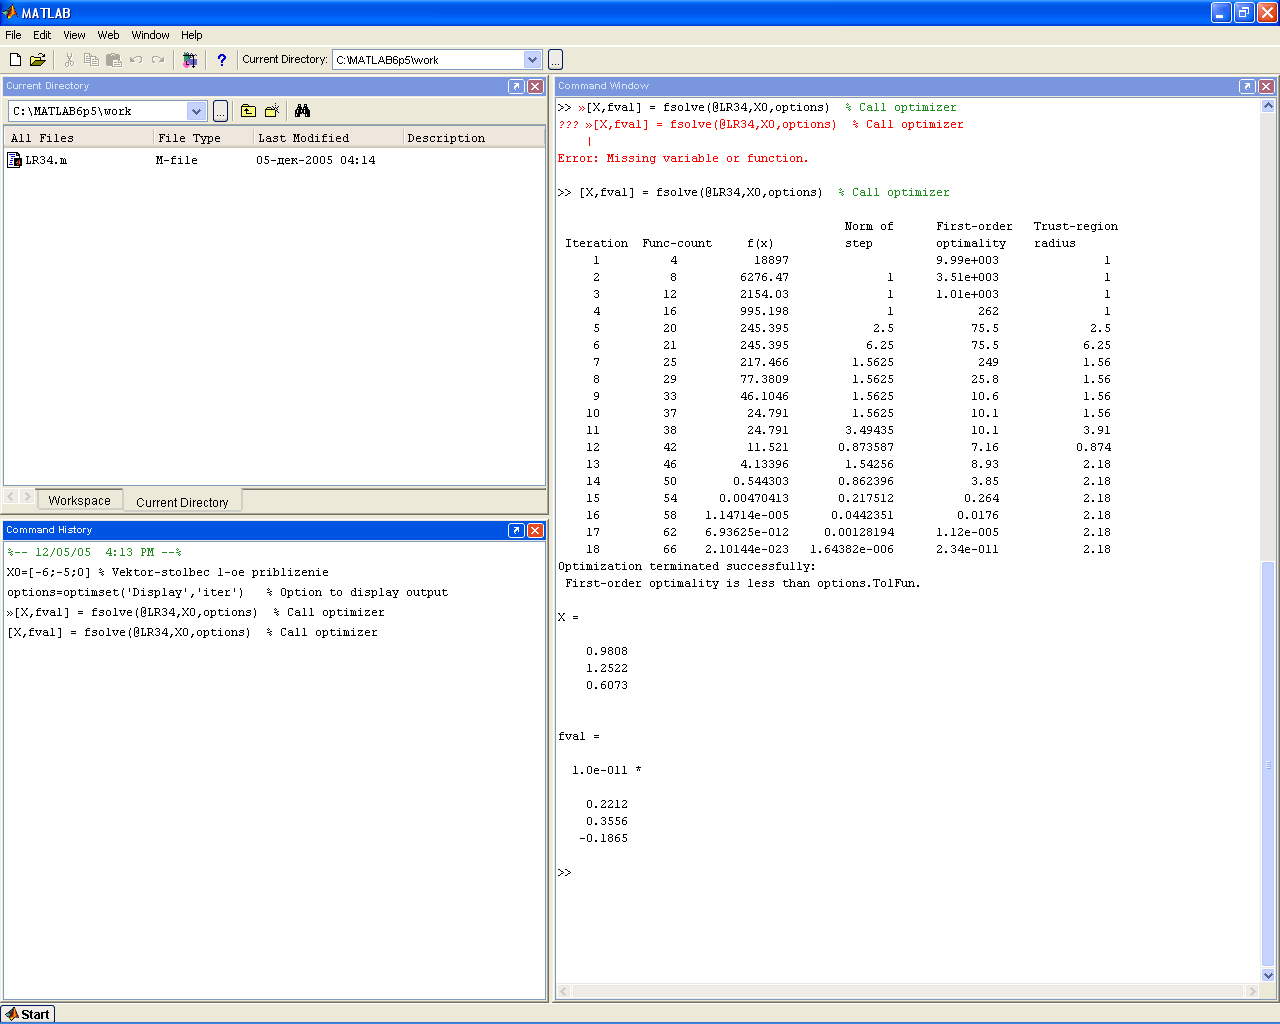Switch to the Workspace tab

coord(80,501)
